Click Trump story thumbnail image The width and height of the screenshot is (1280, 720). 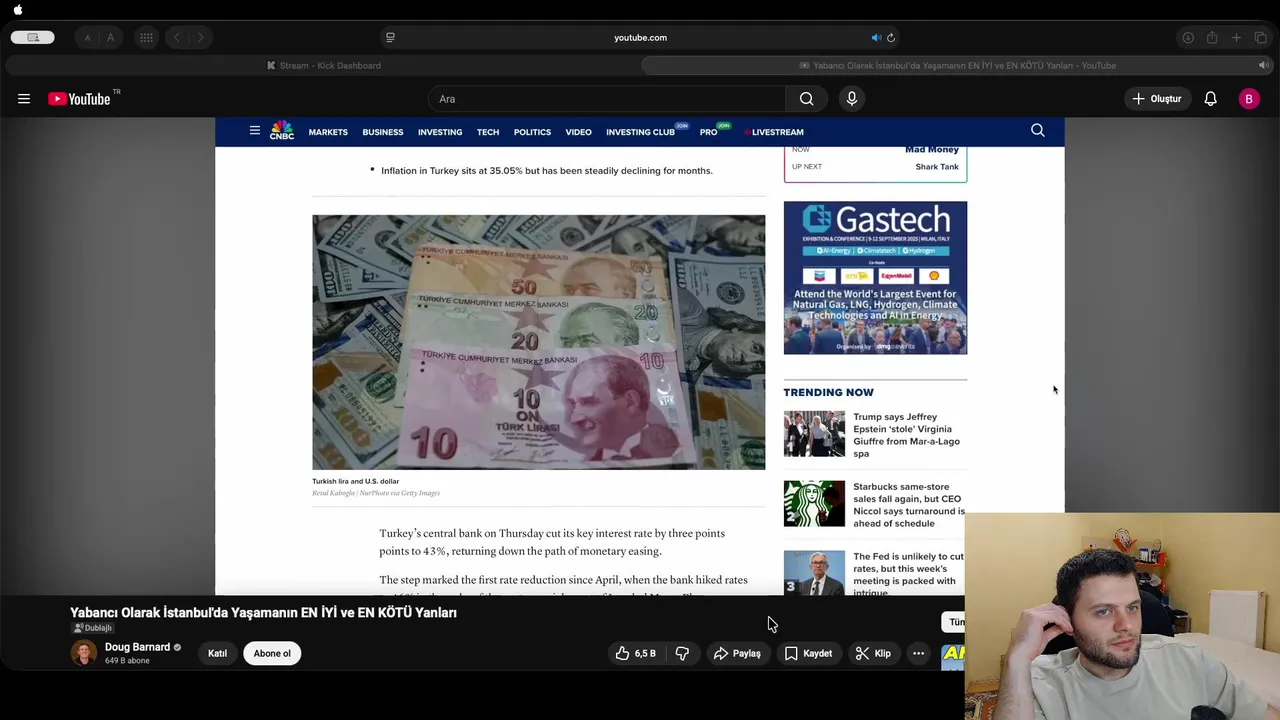814,434
